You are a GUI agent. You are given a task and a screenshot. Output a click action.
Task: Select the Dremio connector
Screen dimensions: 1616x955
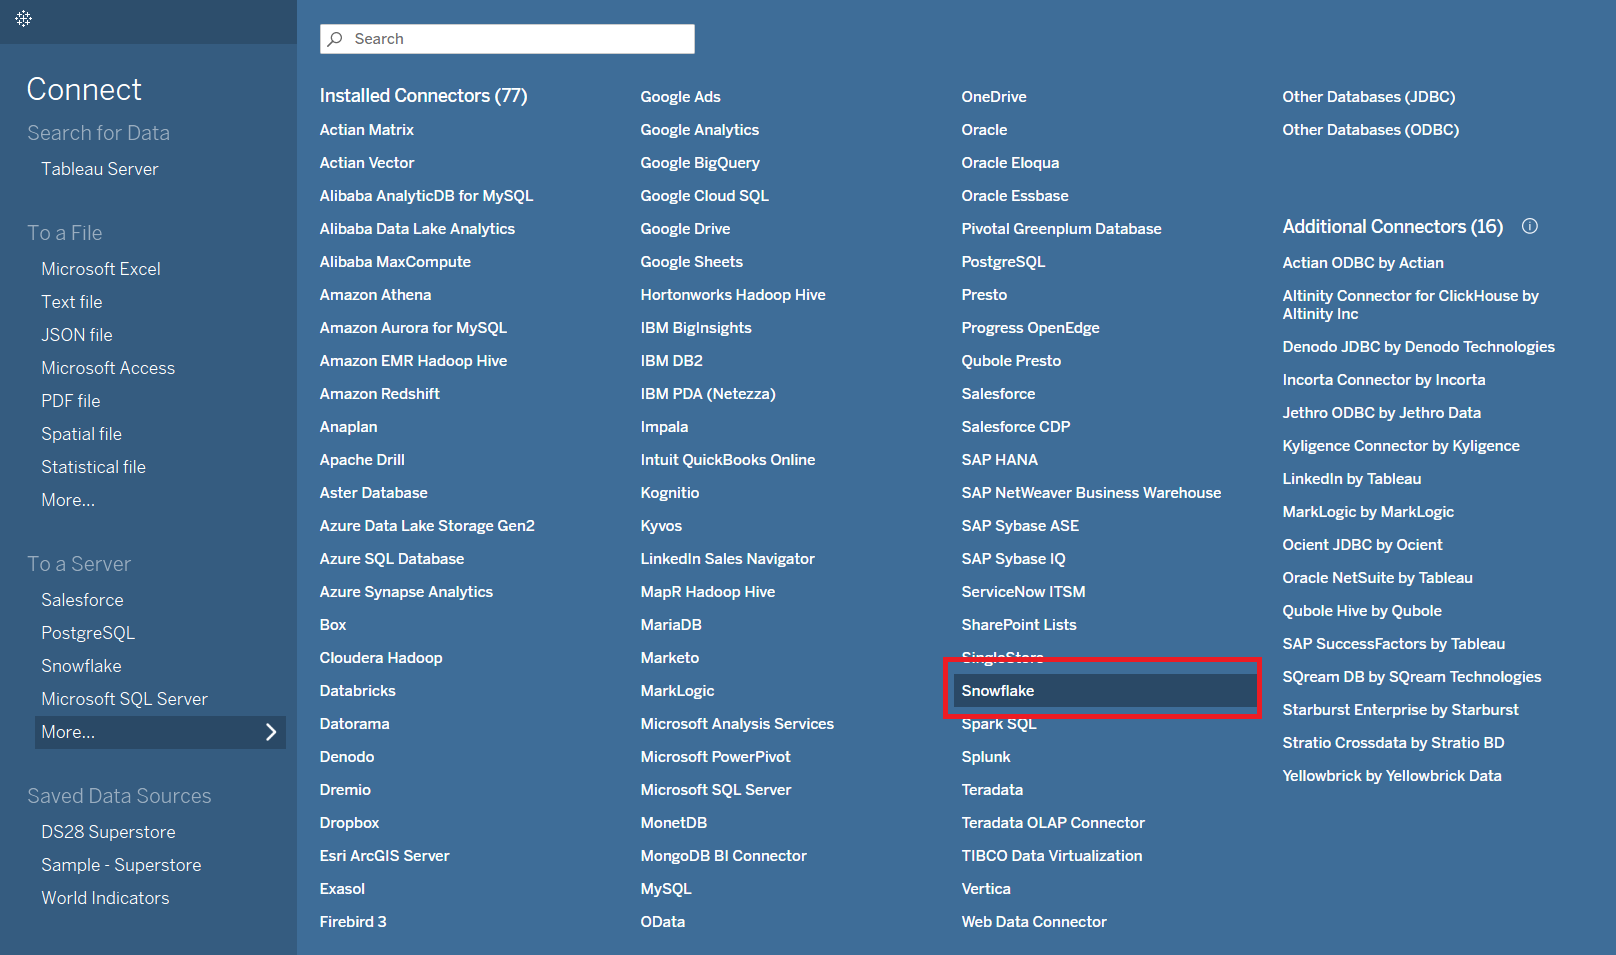pos(345,790)
